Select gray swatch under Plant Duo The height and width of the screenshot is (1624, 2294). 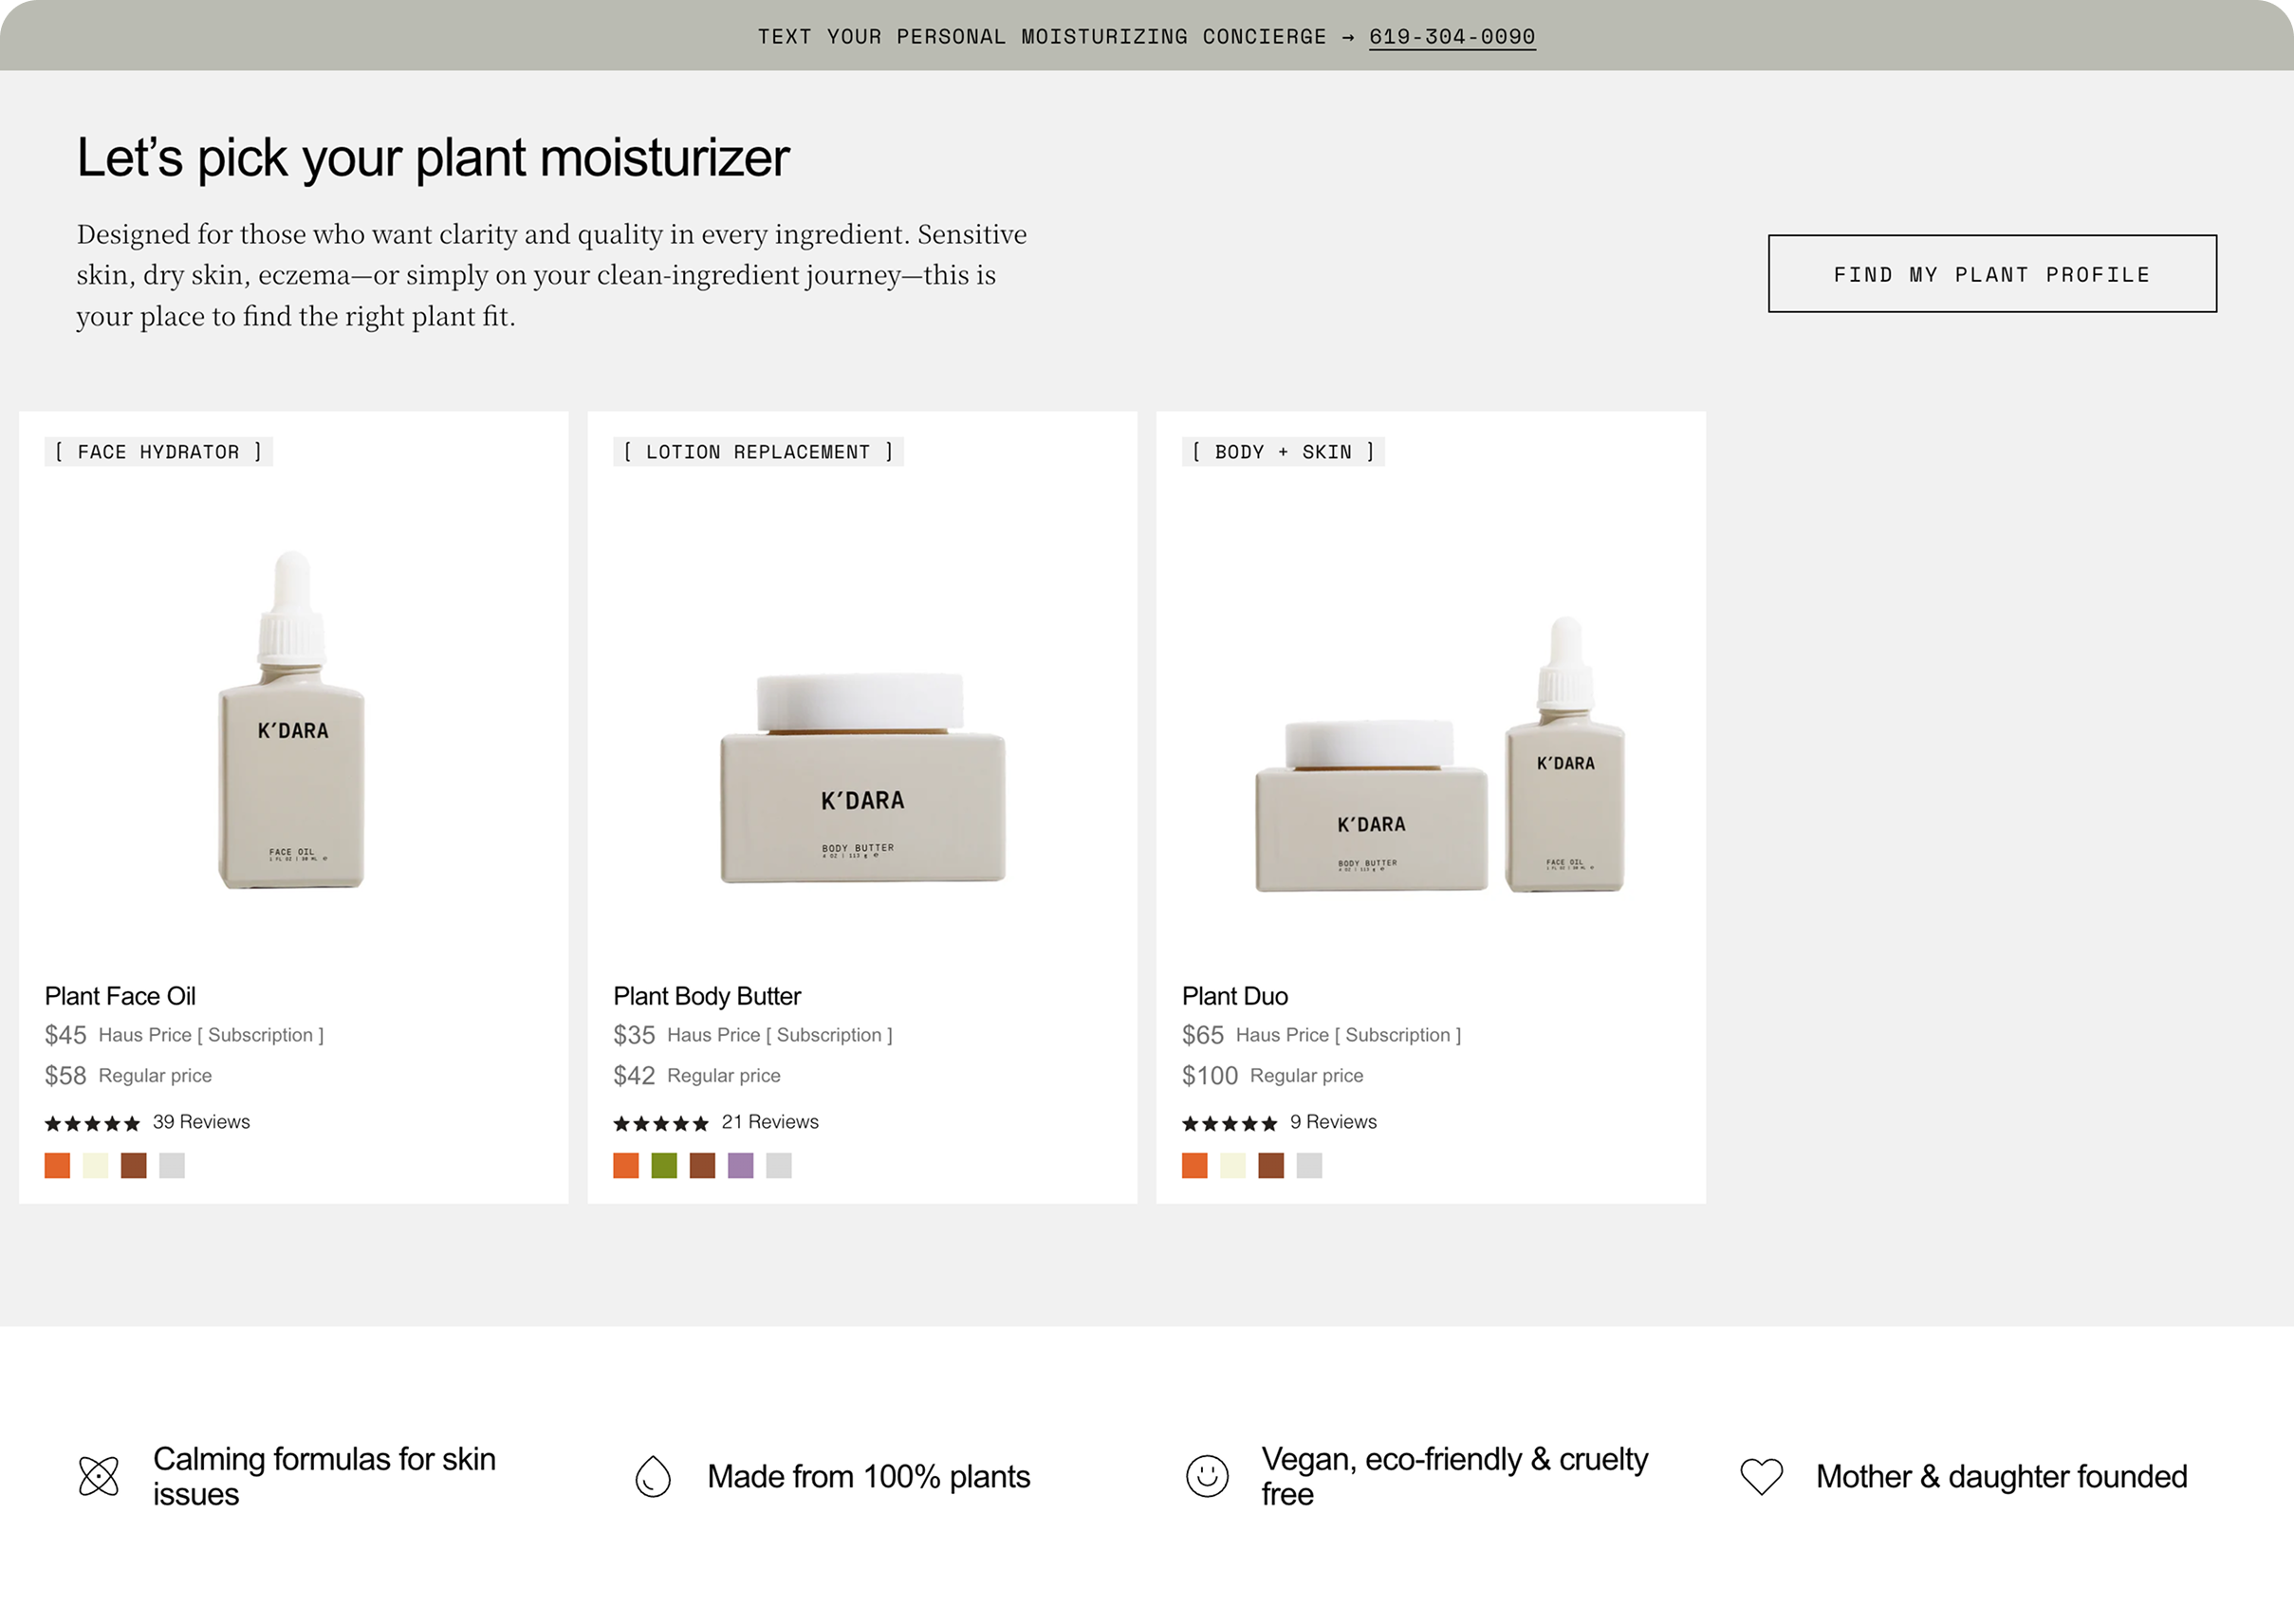1309,1165
